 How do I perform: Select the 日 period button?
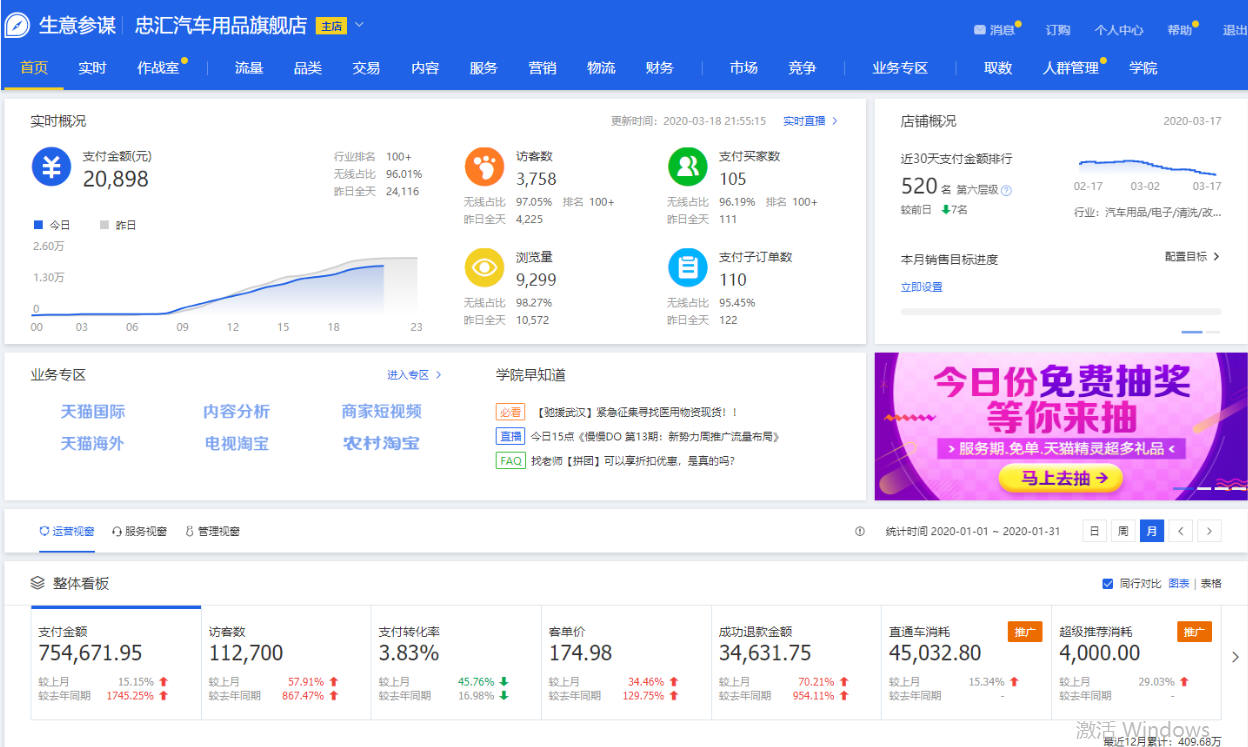coord(1094,531)
